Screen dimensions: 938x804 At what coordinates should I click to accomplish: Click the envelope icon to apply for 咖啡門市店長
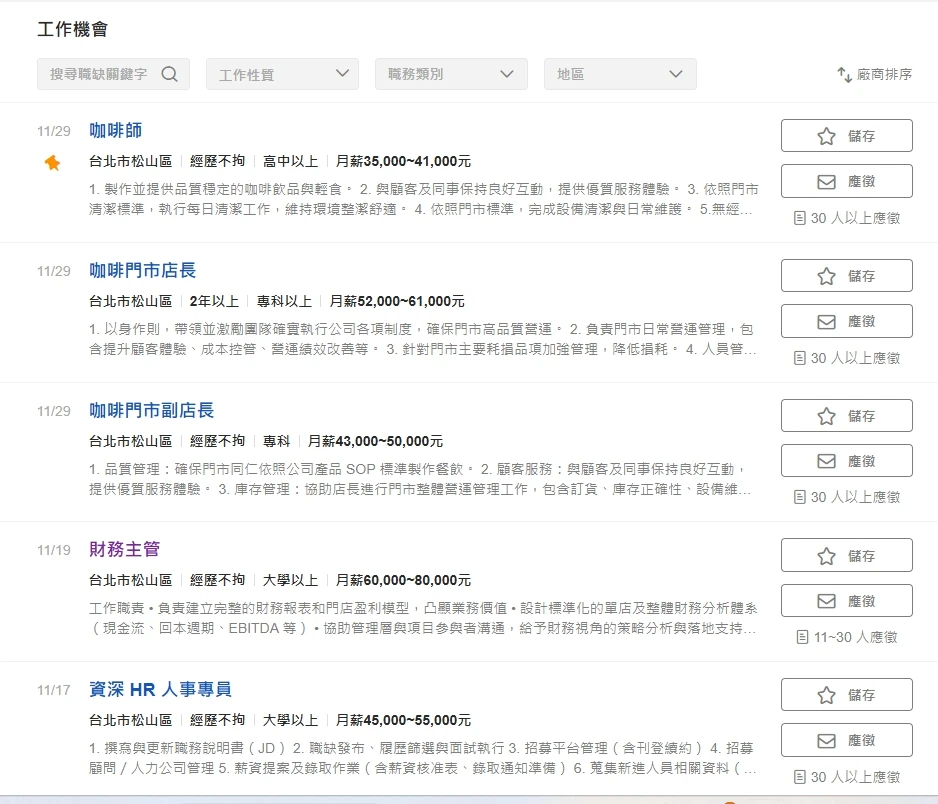coord(826,322)
